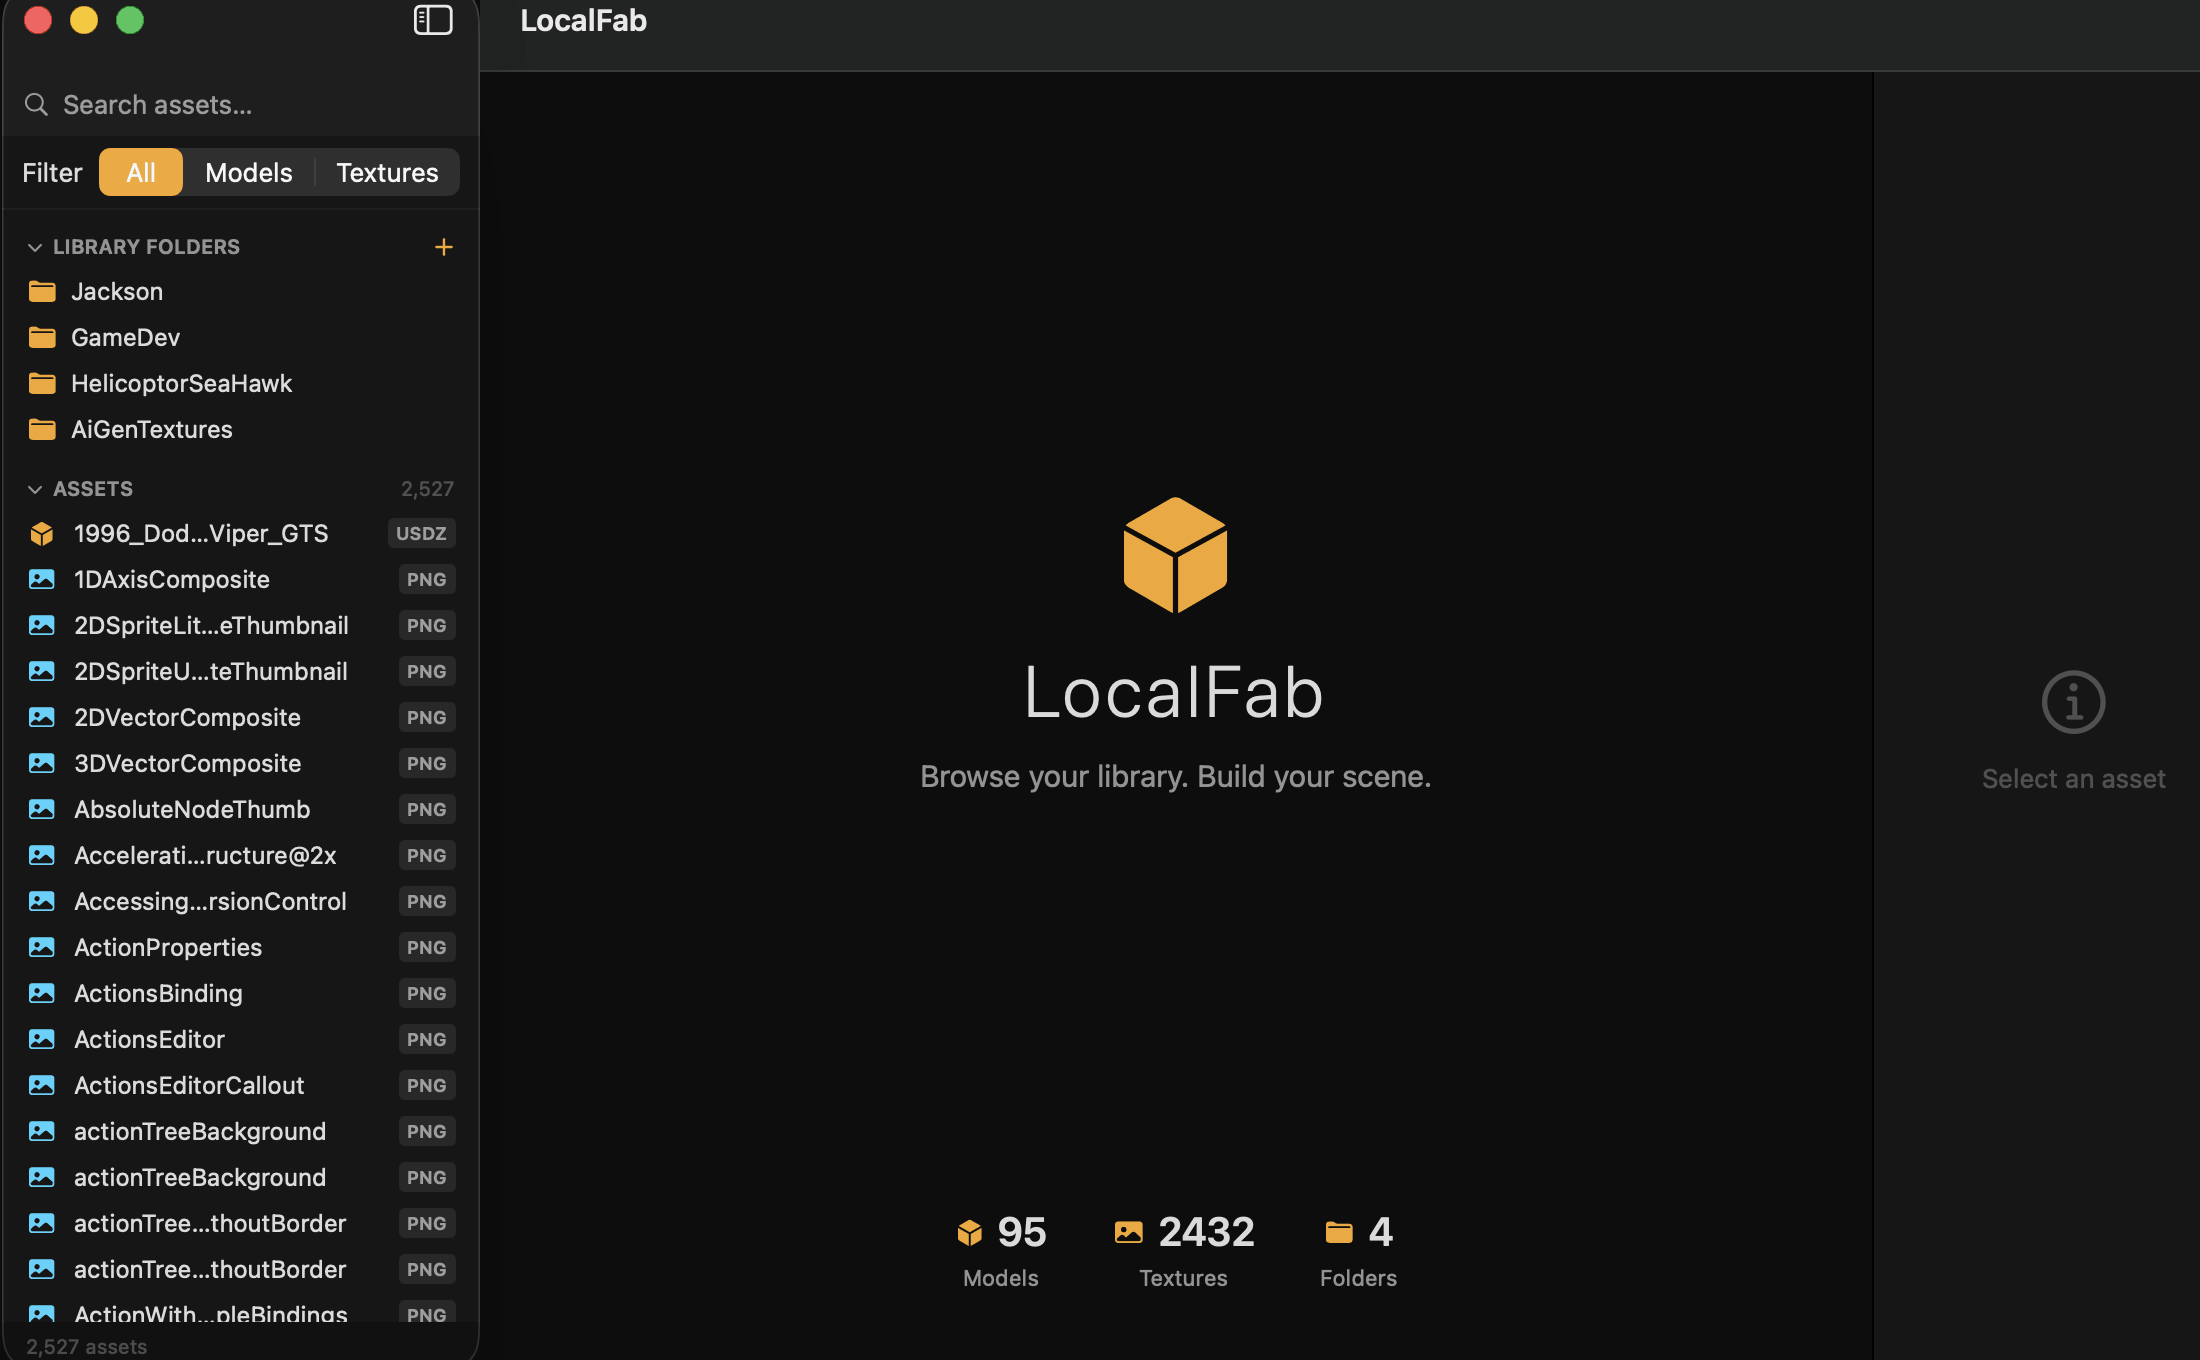Screen dimensions: 2200x1360
Task: Select the 2DSpriteU...teThumbnail asset
Action: click(x=240, y=671)
